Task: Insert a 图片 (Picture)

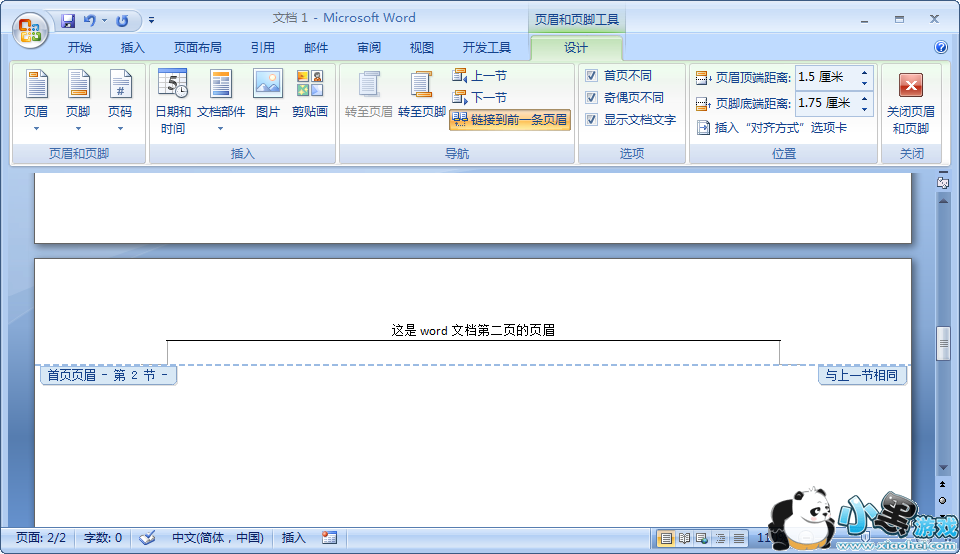Action: tap(268, 94)
